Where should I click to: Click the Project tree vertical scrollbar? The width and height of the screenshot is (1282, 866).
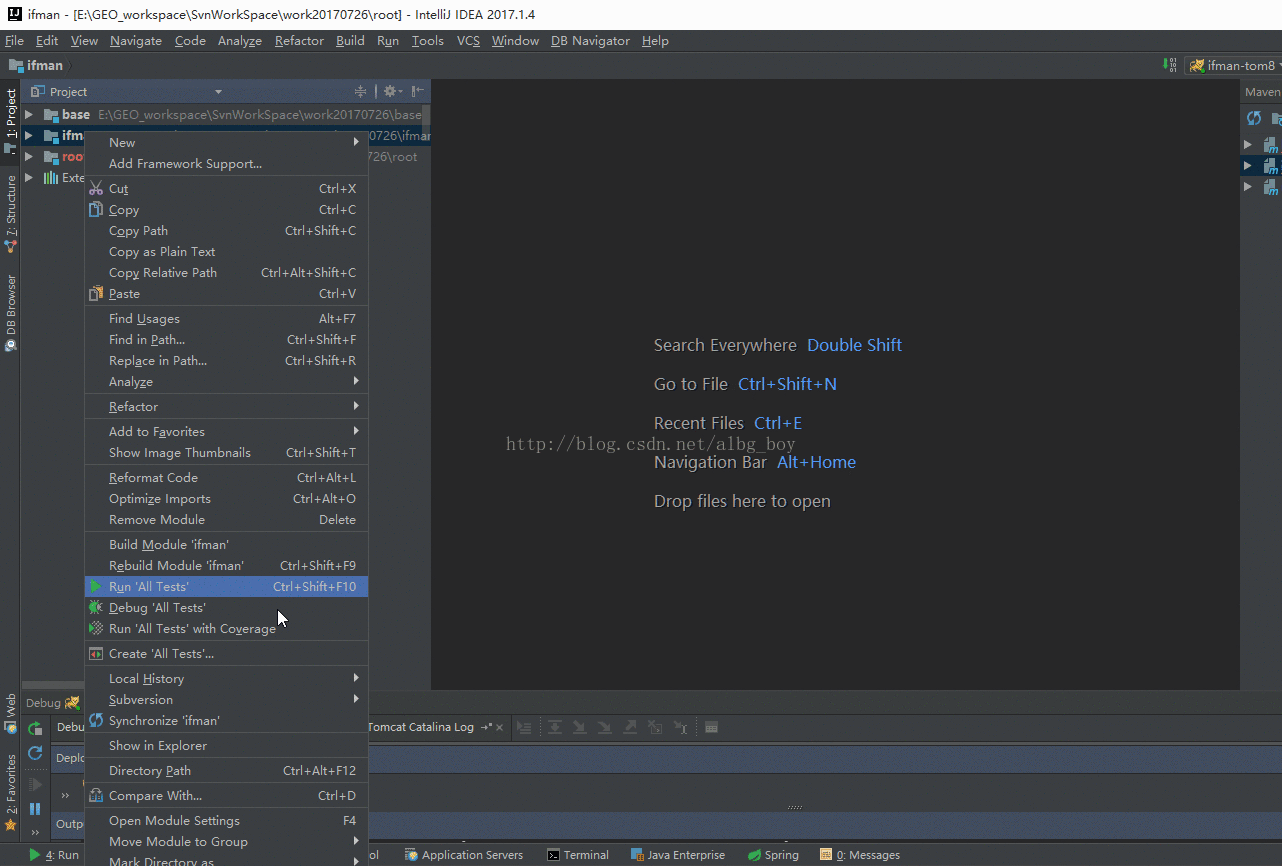pos(426,115)
